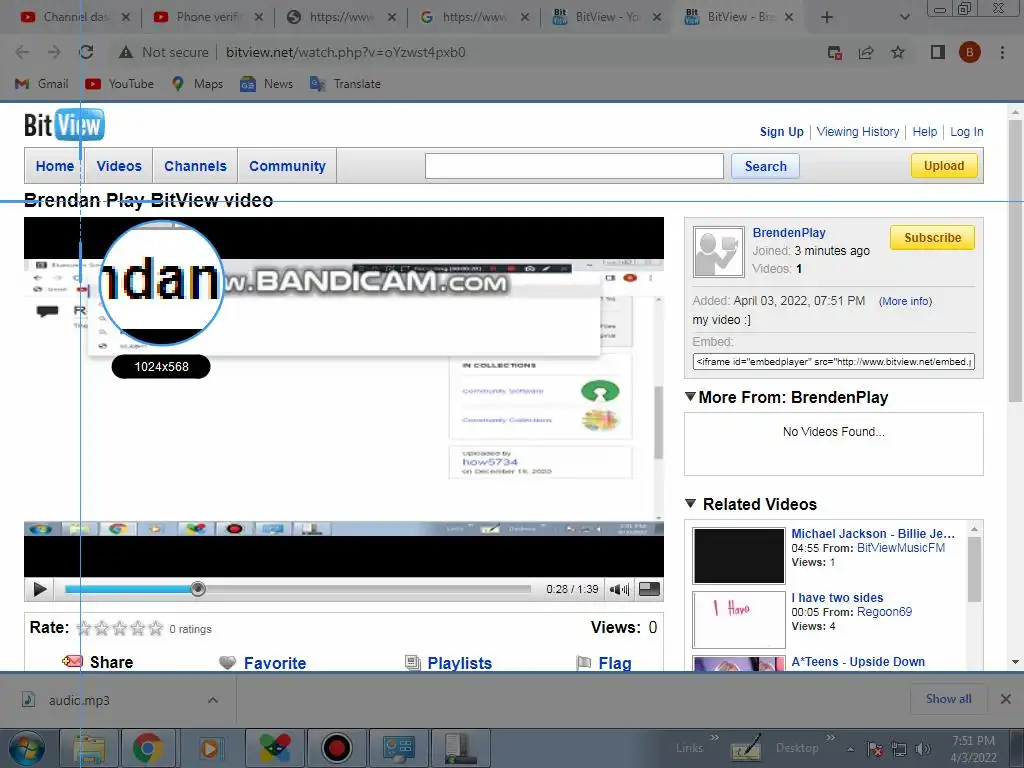Click the BrendenPlay avatar thumbnail
Viewport: 1024px width, 768px height.
click(718, 252)
